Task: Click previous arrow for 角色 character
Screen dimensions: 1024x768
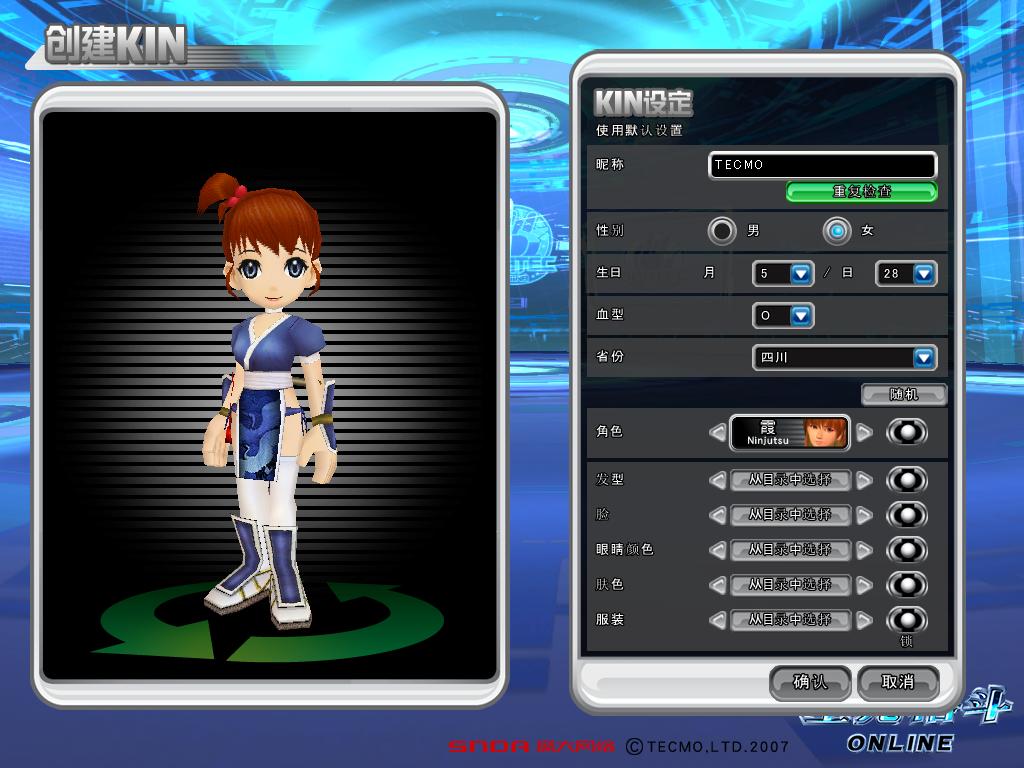Action: coord(717,432)
